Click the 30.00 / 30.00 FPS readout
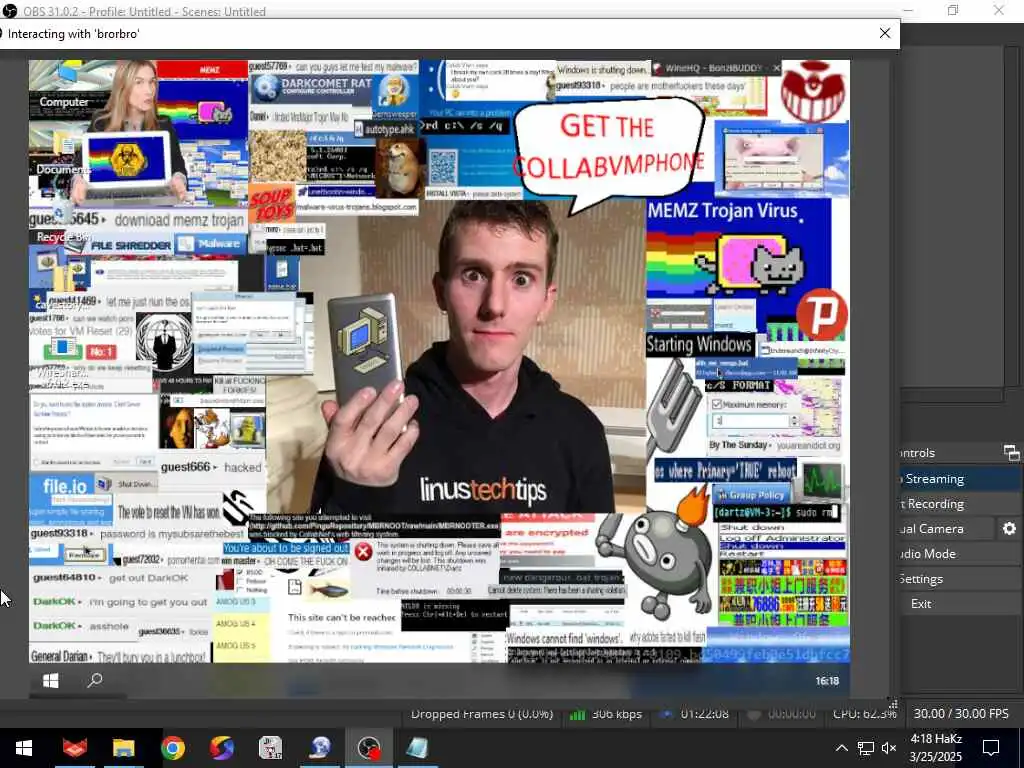 [x=961, y=713]
